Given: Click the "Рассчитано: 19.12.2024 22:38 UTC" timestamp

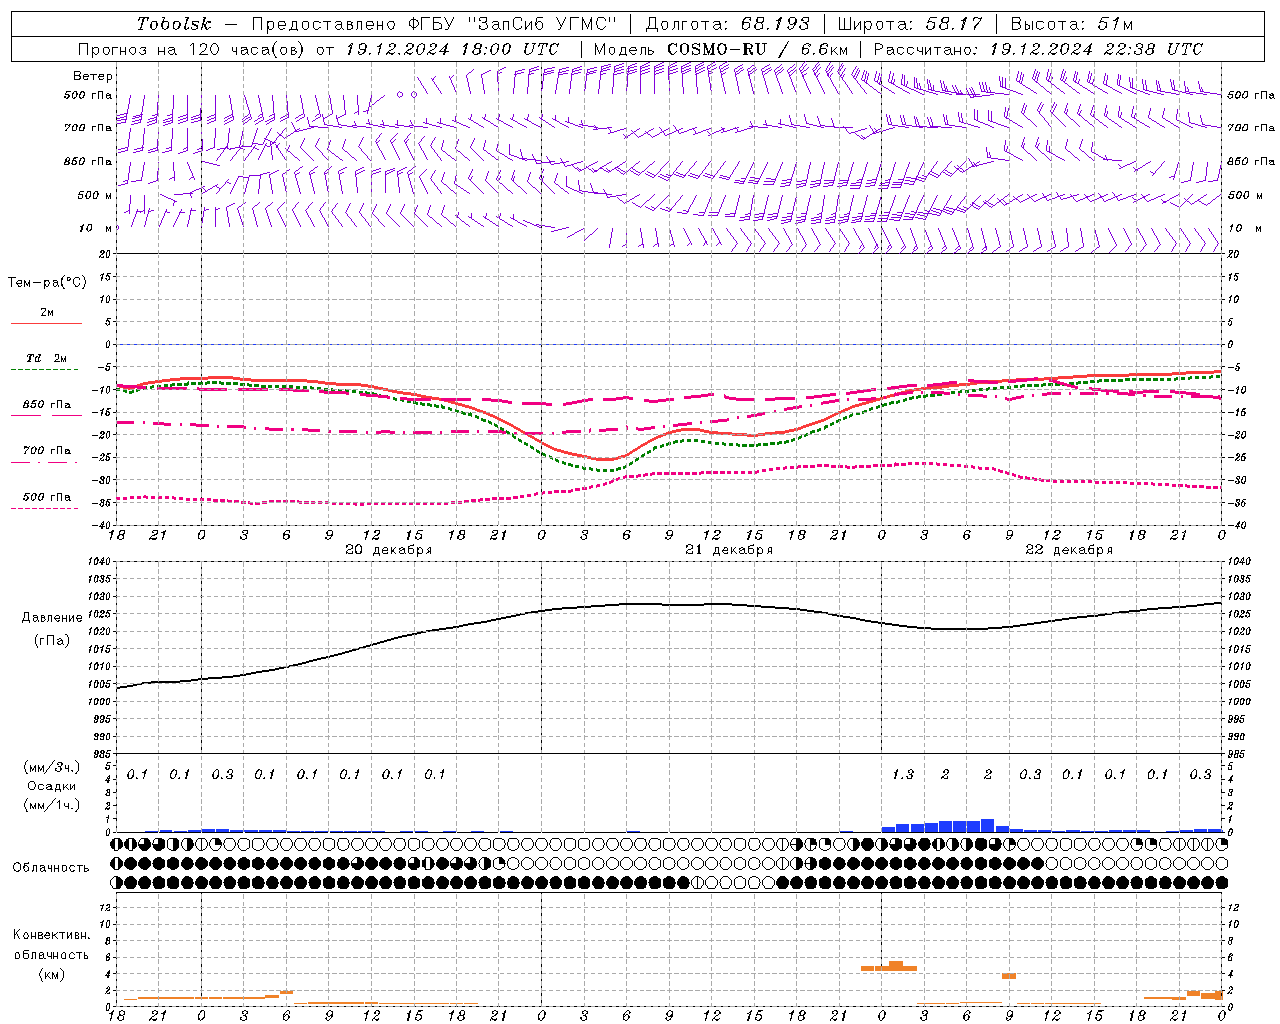Looking at the screenshot, I should (1038, 49).
